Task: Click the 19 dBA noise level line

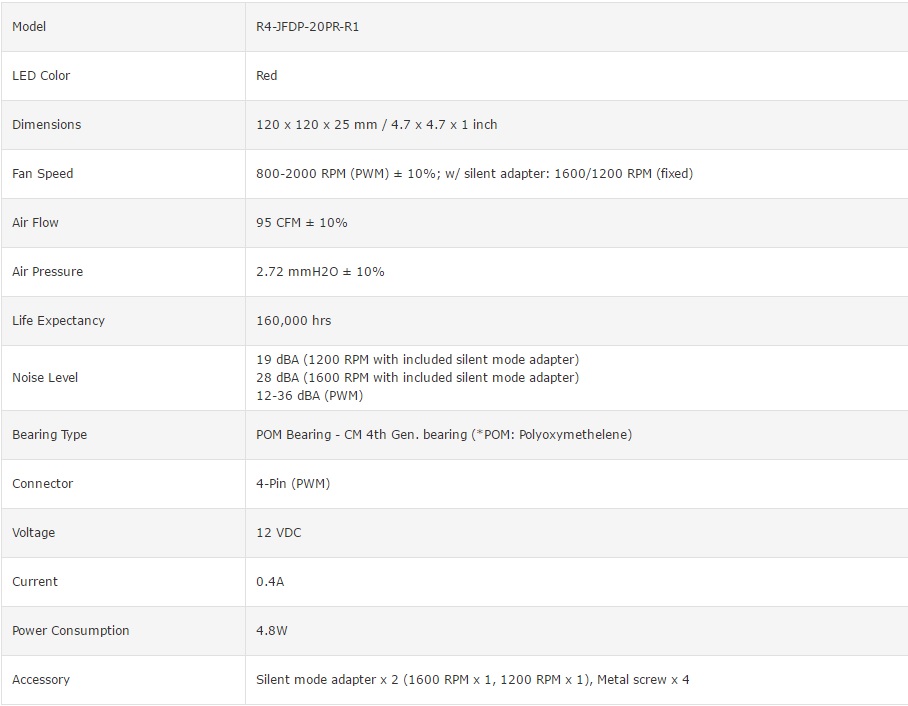Action: 417,359
